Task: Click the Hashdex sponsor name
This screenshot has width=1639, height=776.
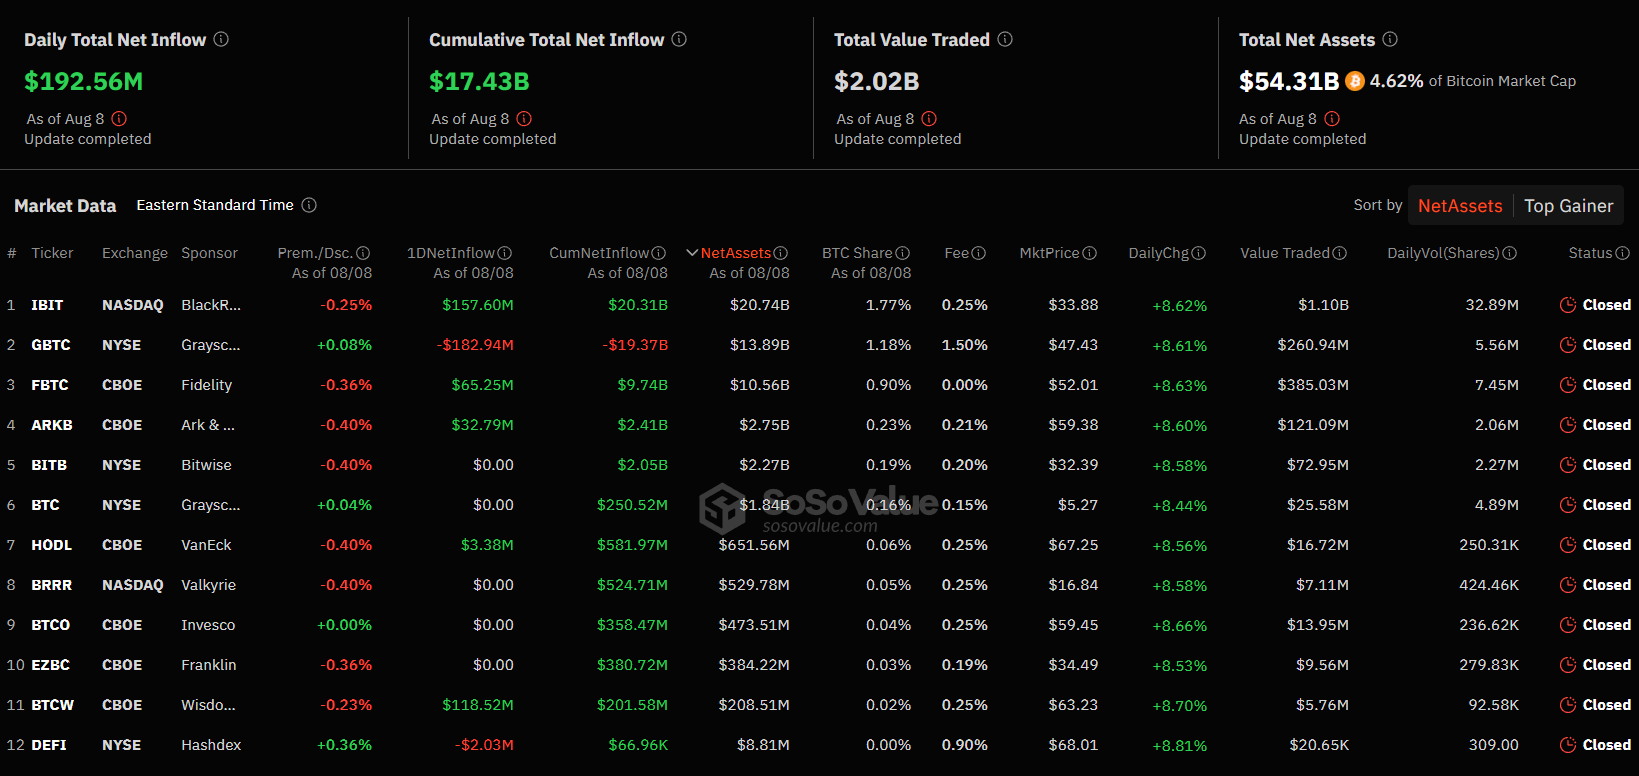Action: click(211, 745)
